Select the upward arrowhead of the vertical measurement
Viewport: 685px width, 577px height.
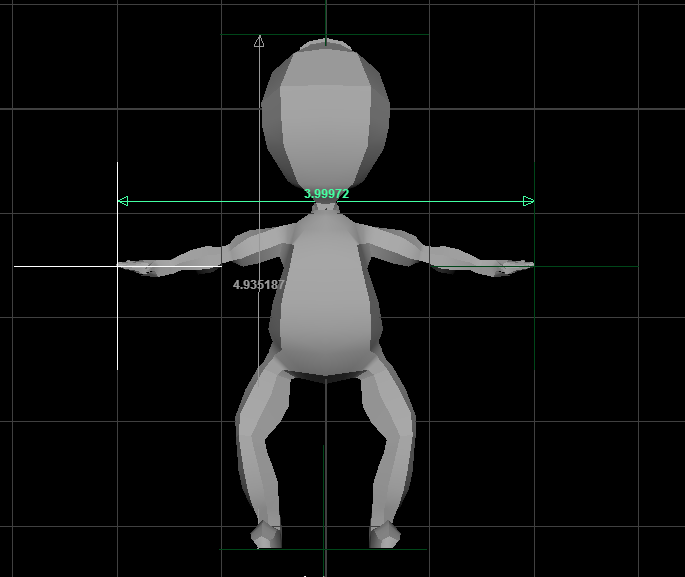259,41
